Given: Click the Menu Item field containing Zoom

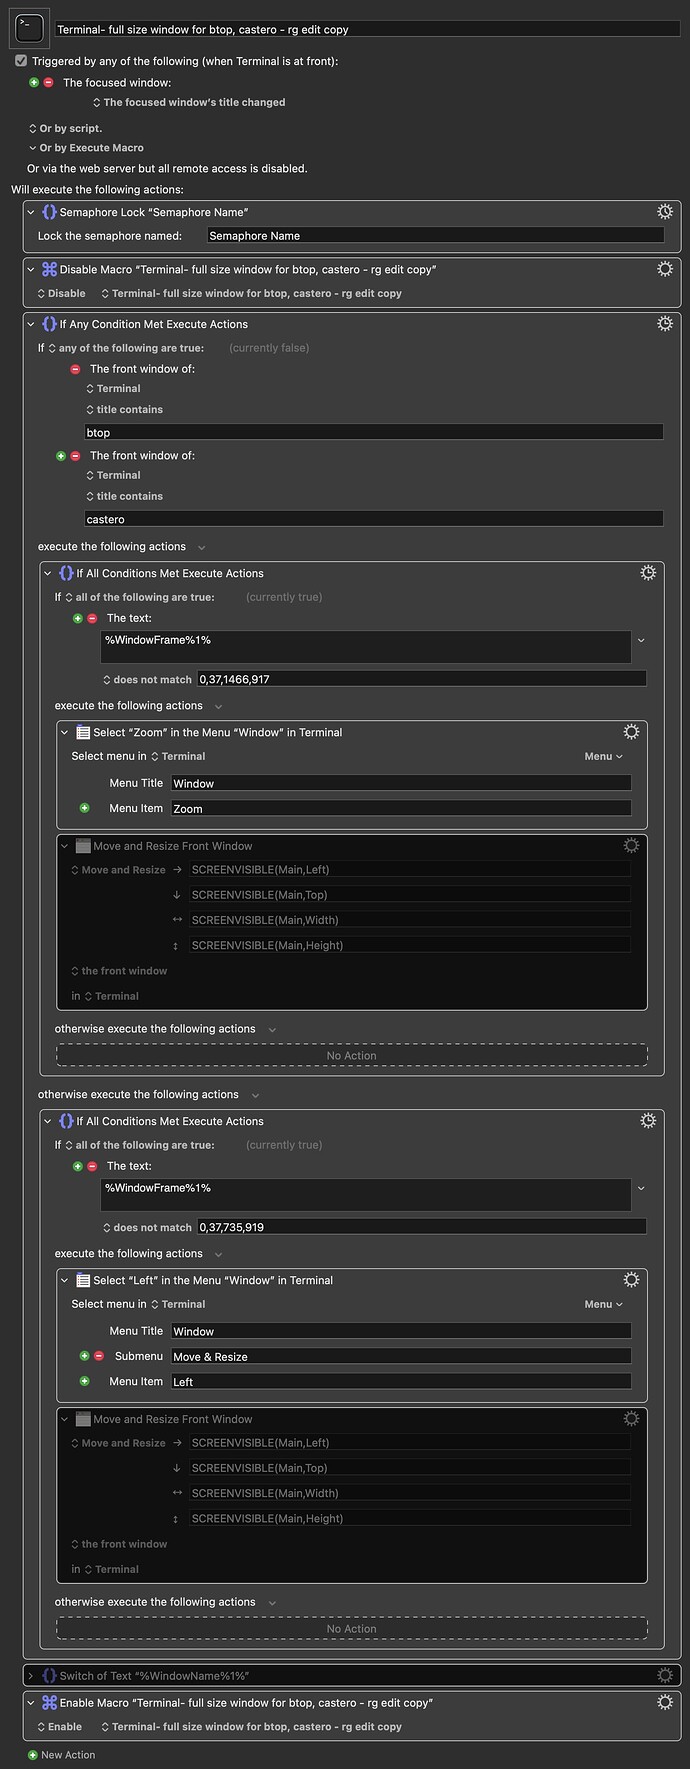Looking at the screenshot, I should (401, 808).
